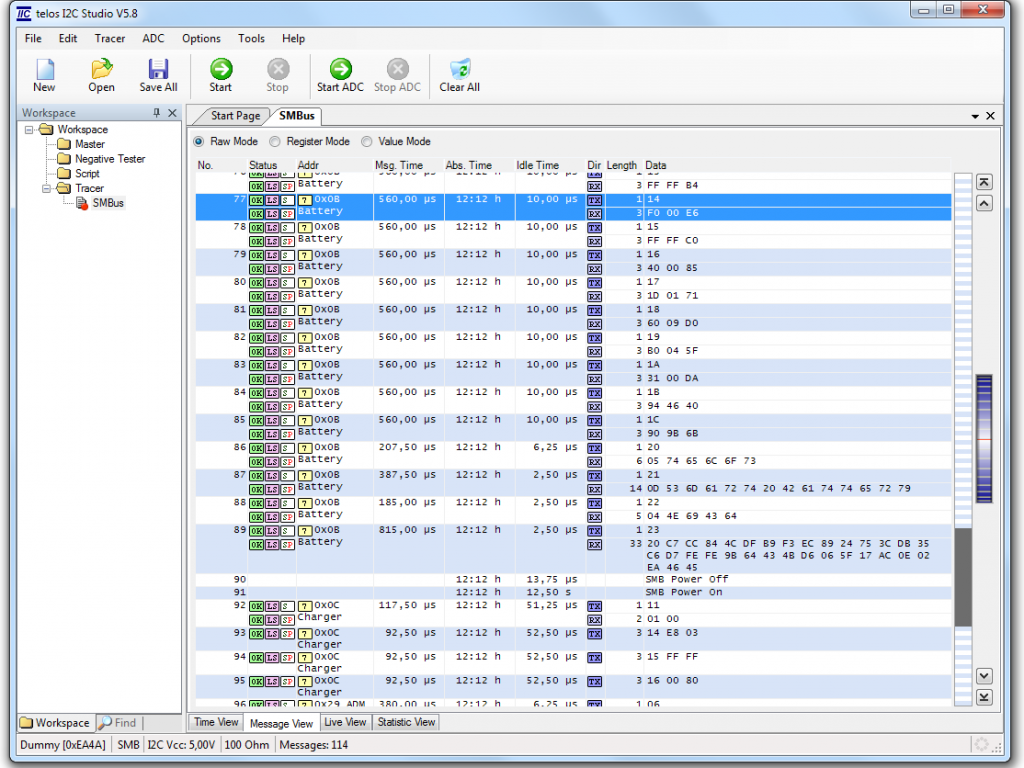Collapse the Tracer folder in tree
This screenshot has height=768, width=1024.
pyautogui.click(x=47, y=188)
